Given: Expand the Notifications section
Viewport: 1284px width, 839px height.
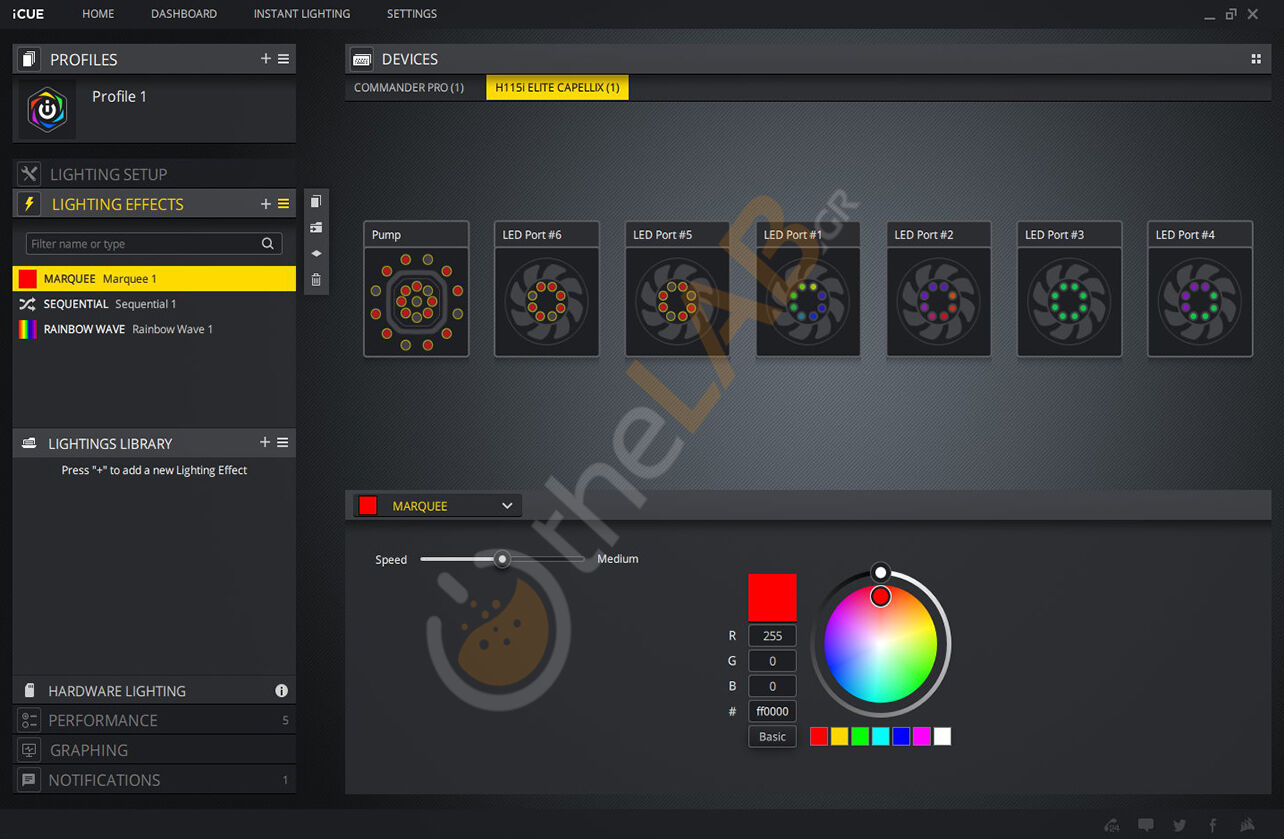Looking at the screenshot, I should tap(154, 780).
